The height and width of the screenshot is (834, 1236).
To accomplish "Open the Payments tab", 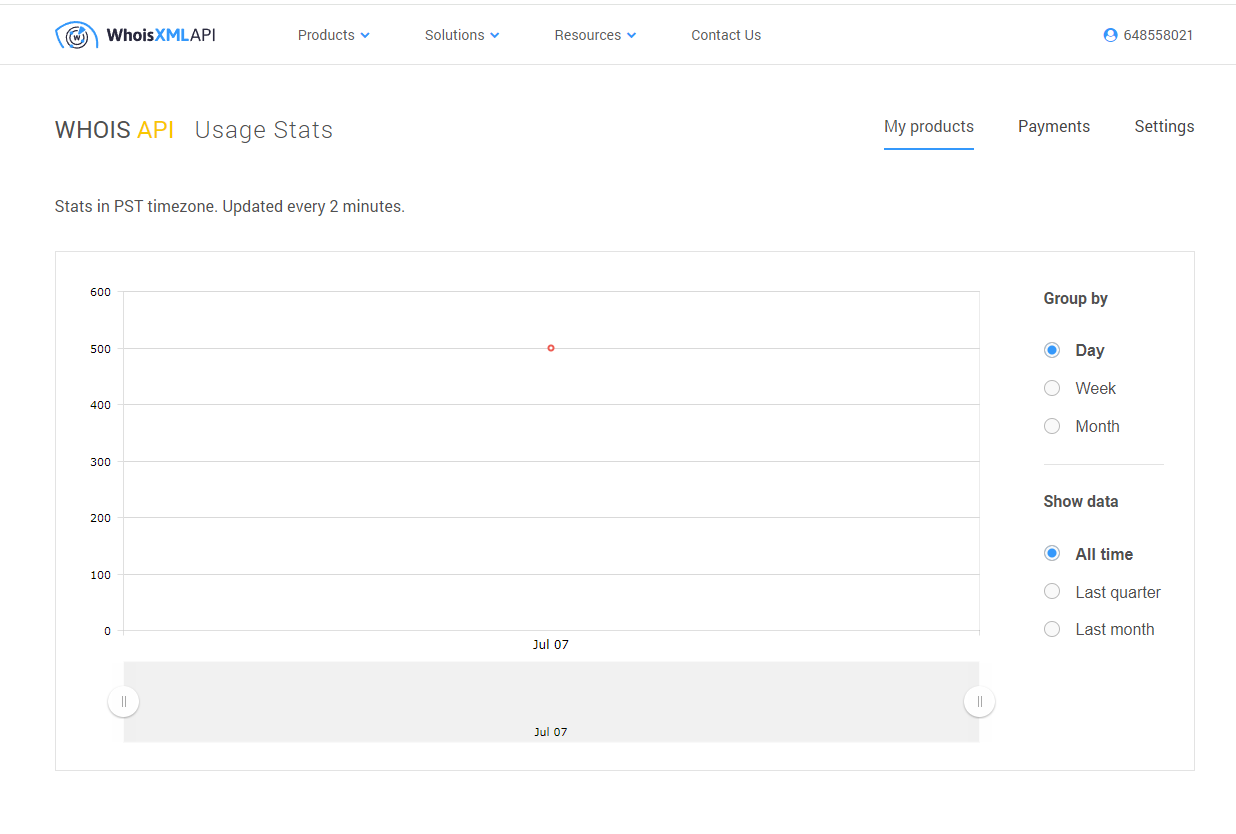I will [1054, 127].
